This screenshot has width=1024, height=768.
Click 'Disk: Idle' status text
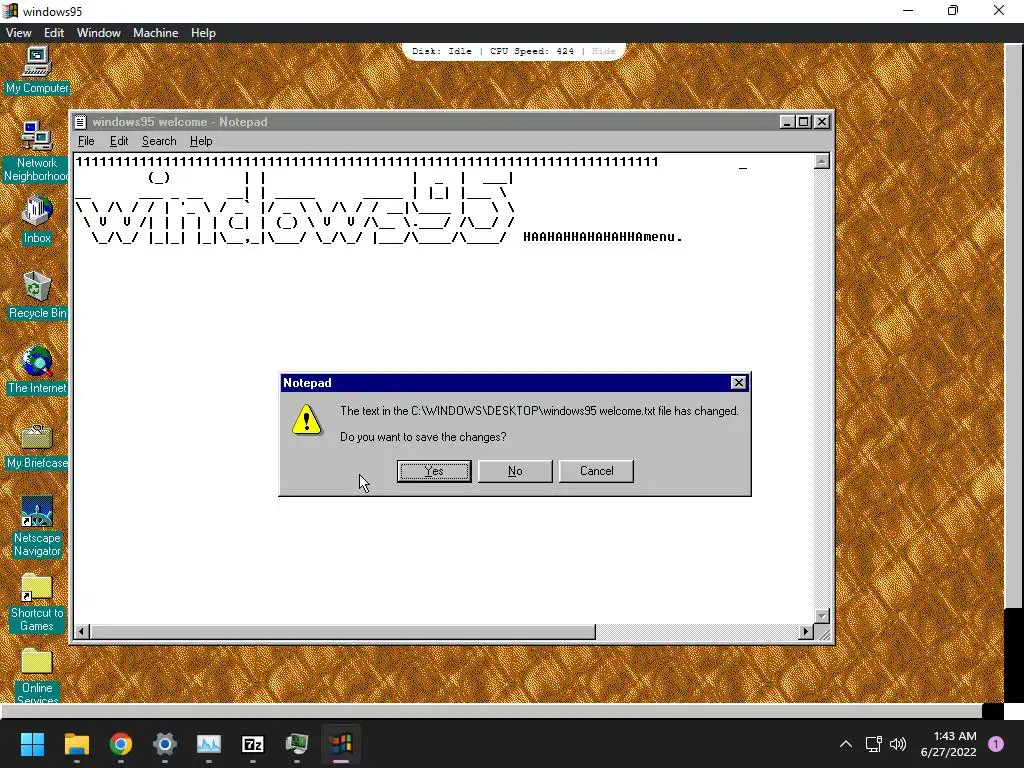[441, 51]
